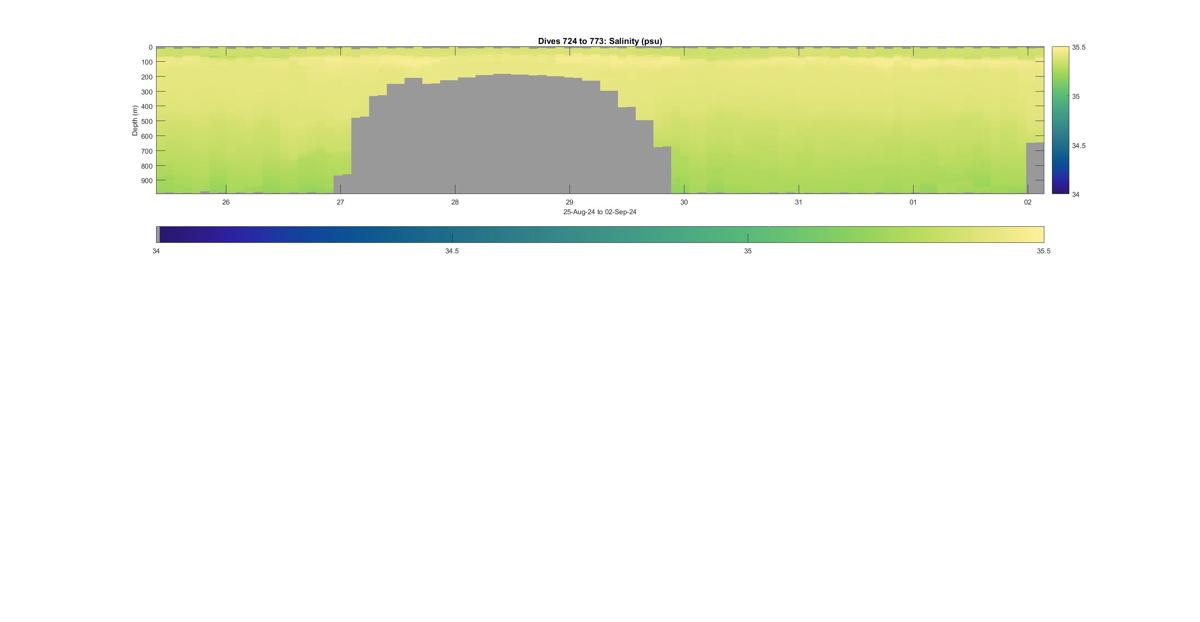Screen dimensions: 1200x622
Task: Select the date tick label "27"
Action: [340, 202]
